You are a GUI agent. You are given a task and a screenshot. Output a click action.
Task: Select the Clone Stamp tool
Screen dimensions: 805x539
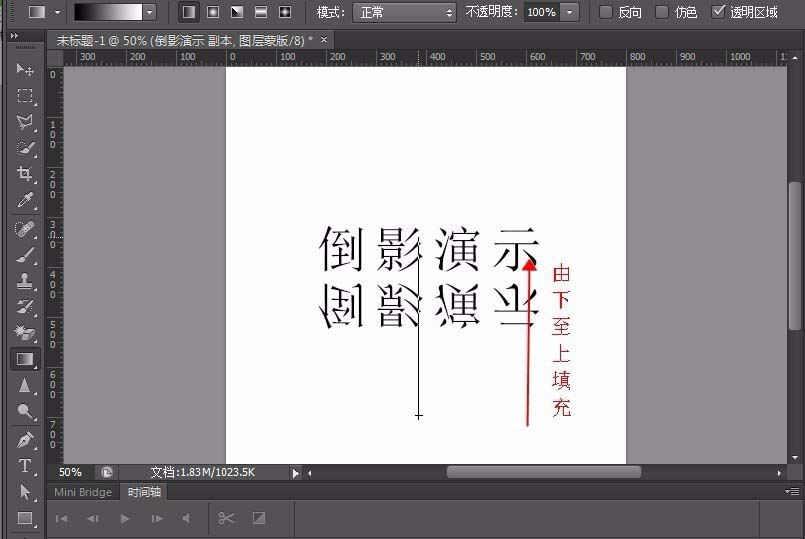[x=25, y=281]
